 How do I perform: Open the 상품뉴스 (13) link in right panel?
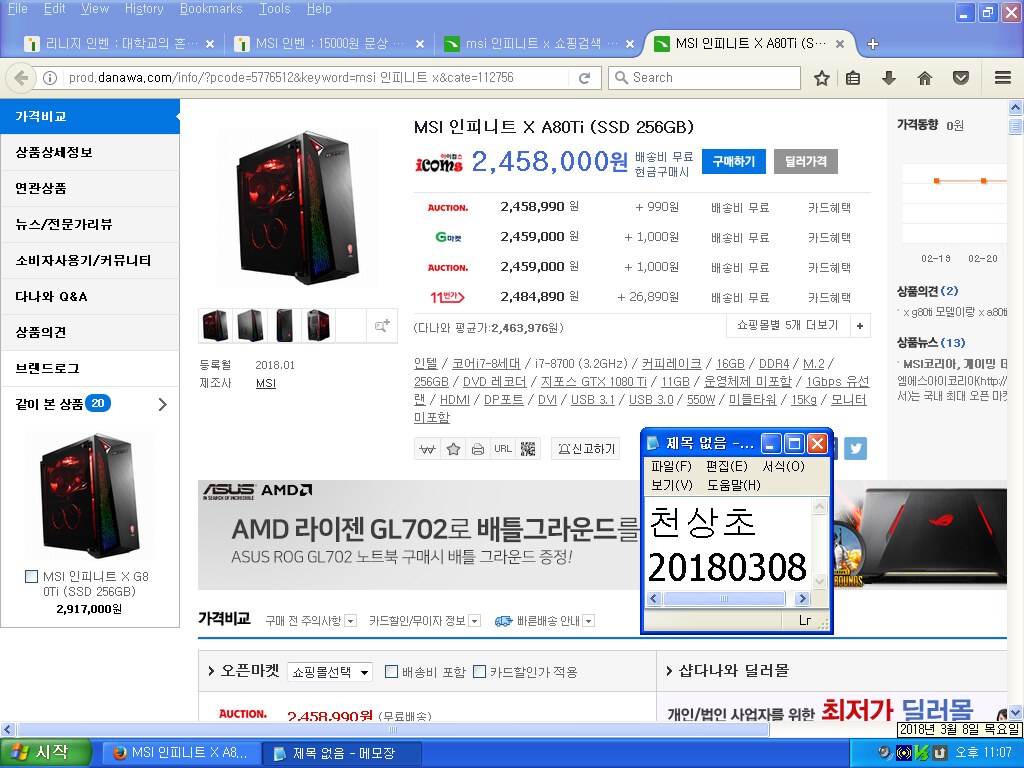click(931, 343)
